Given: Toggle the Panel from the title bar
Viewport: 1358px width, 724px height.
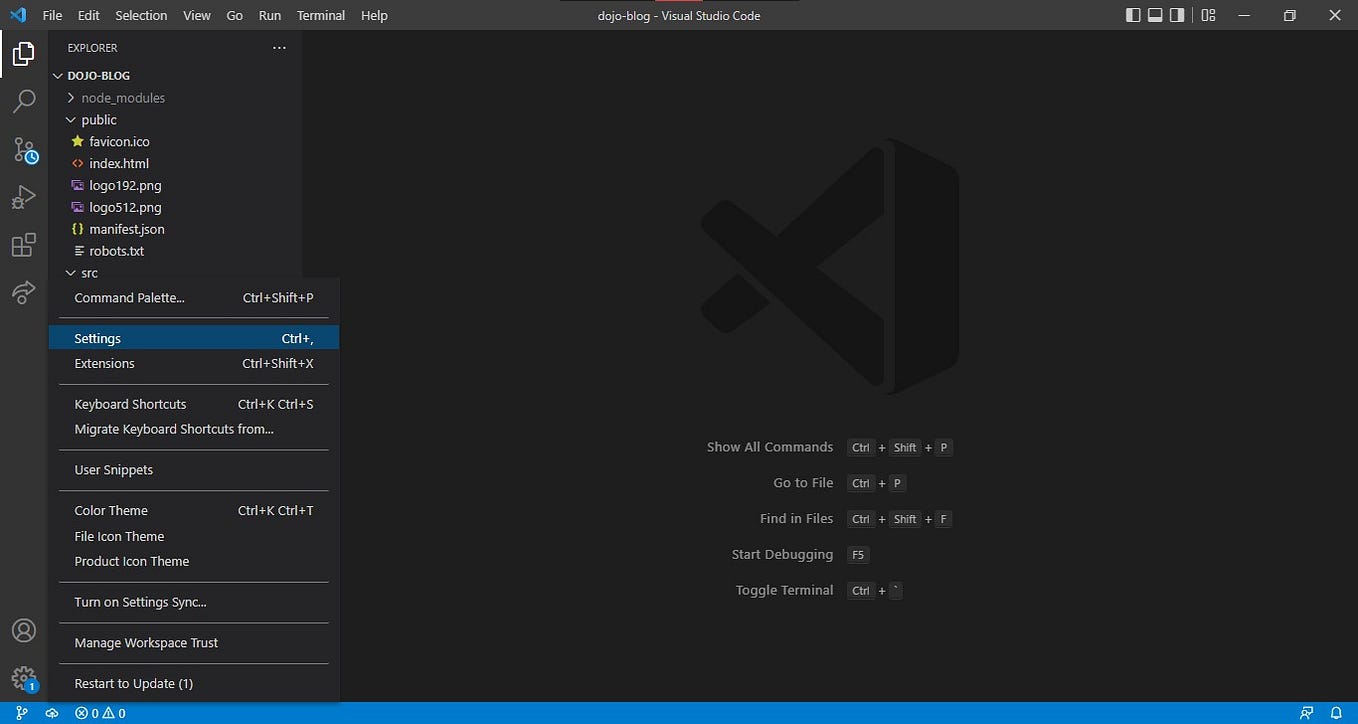Looking at the screenshot, I should tap(1157, 15).
